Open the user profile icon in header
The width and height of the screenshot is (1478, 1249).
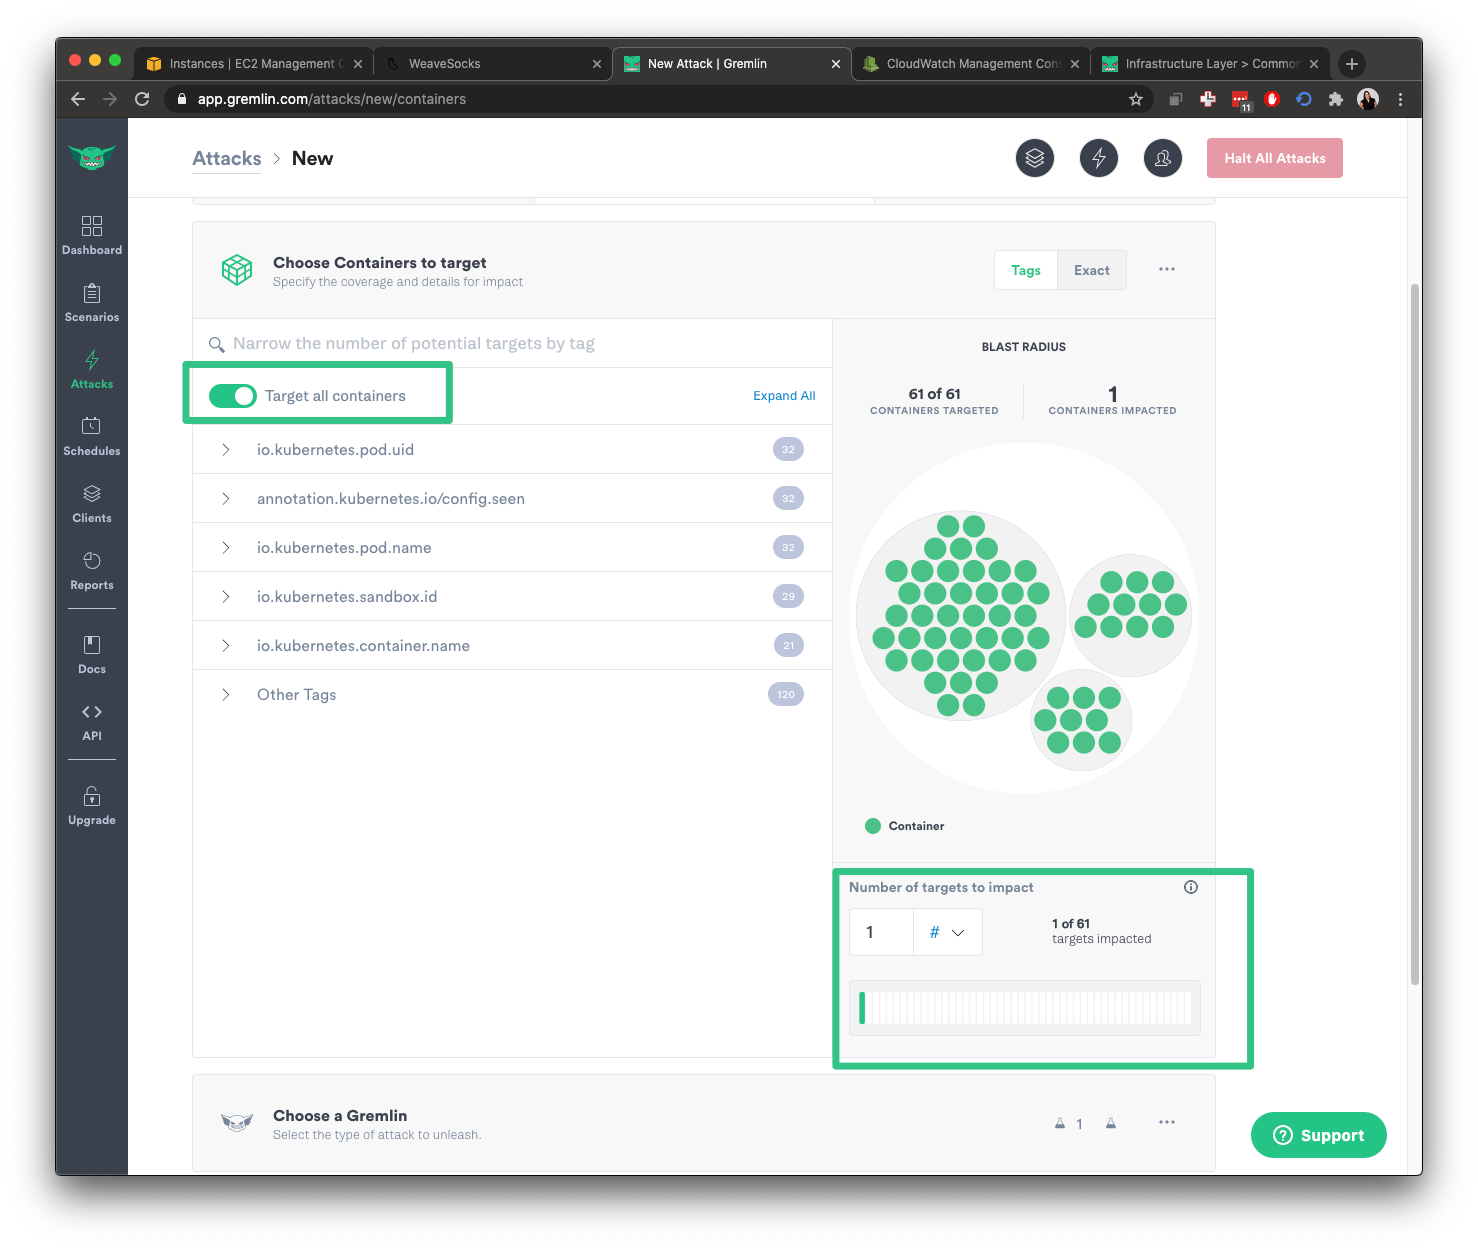click(1163, 158)
